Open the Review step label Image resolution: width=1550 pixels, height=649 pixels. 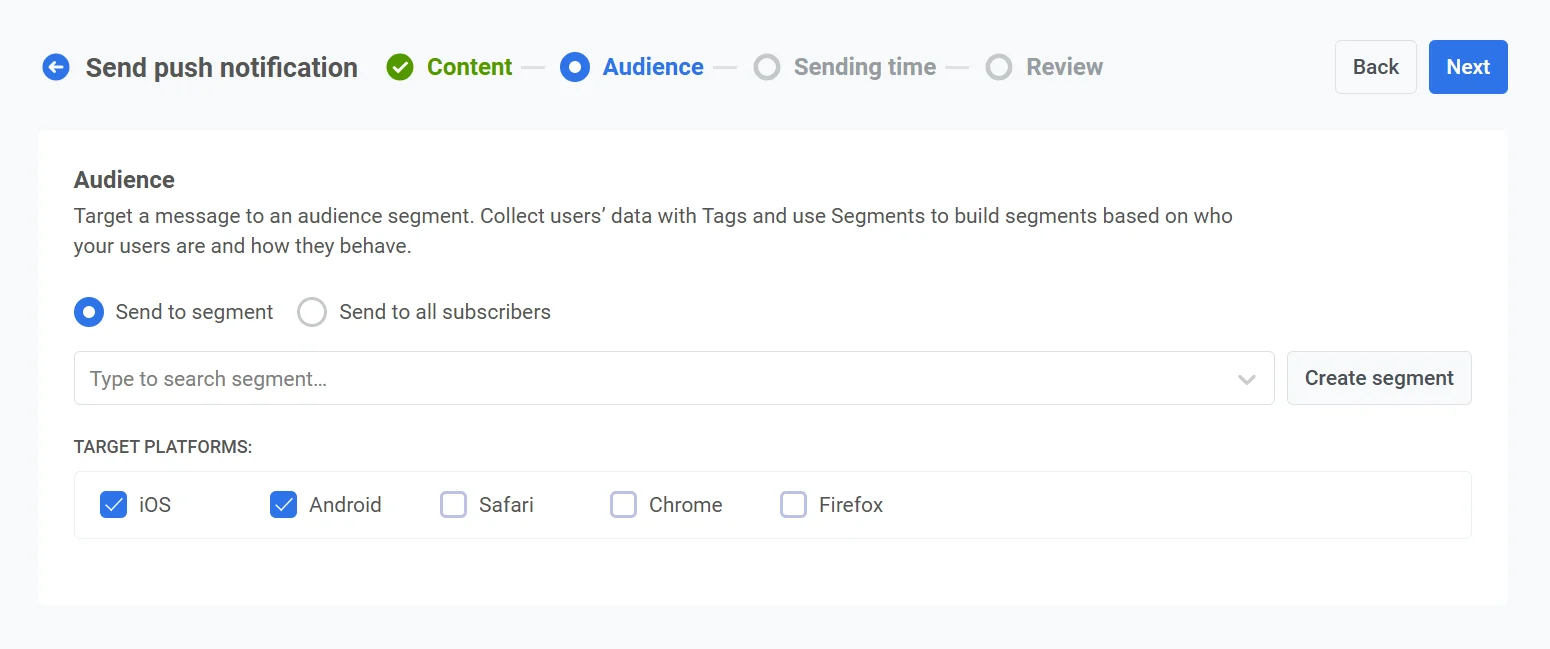(x=1064, y=67)
